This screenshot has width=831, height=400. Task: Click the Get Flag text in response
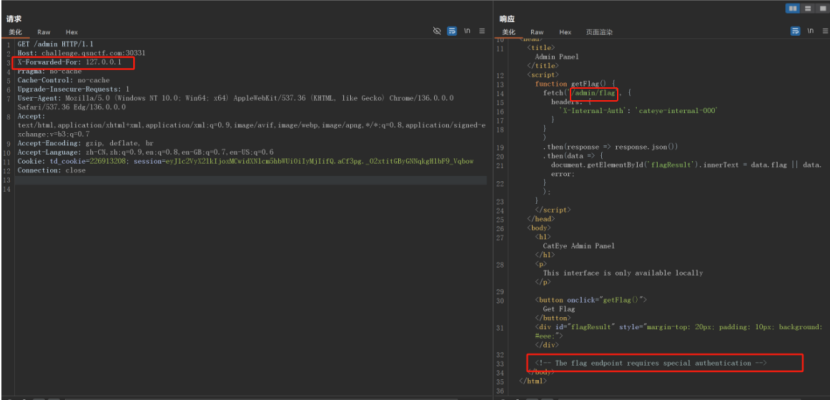coord(559,309)
